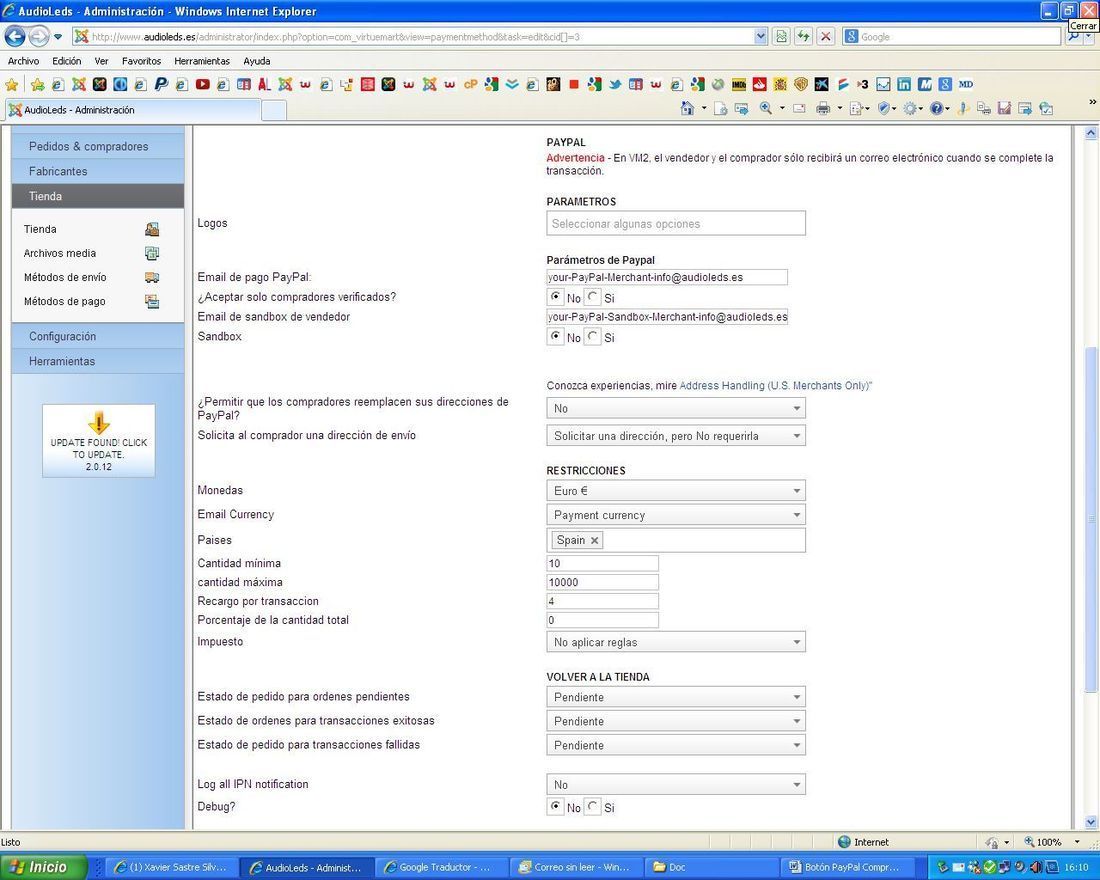Select Si for Sandbox
This screenshot has width=1100, height=880.
(593, 336)
